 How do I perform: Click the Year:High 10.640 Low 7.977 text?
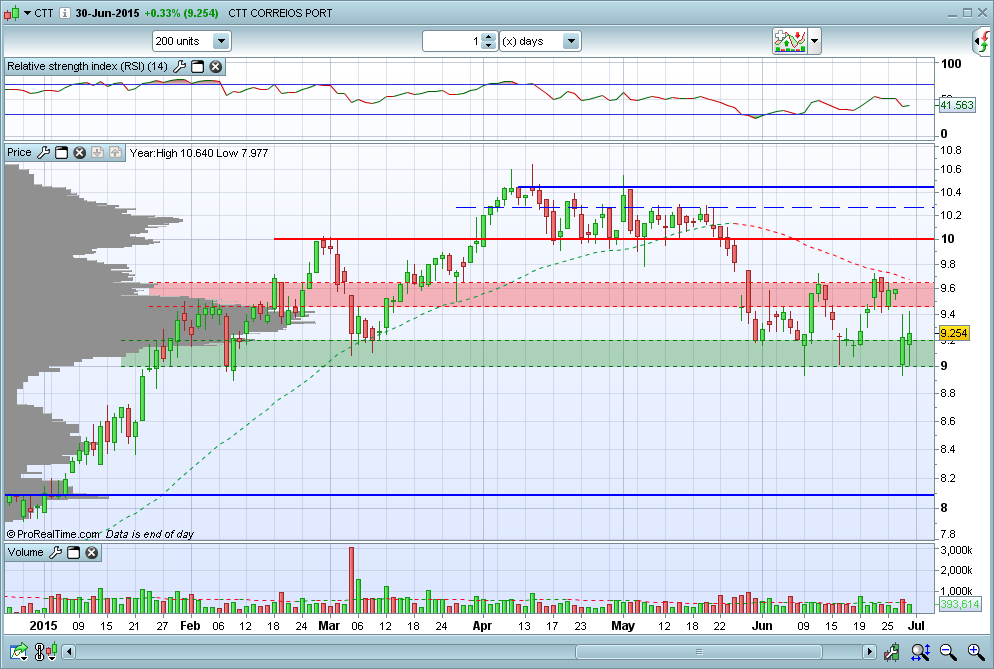click(198, 153)
